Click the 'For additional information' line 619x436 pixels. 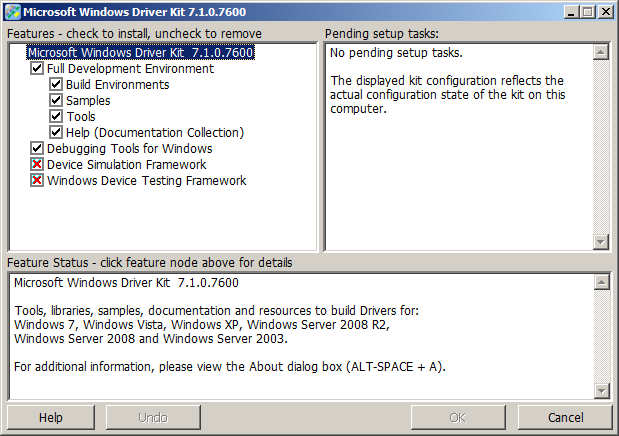[230, 367]
